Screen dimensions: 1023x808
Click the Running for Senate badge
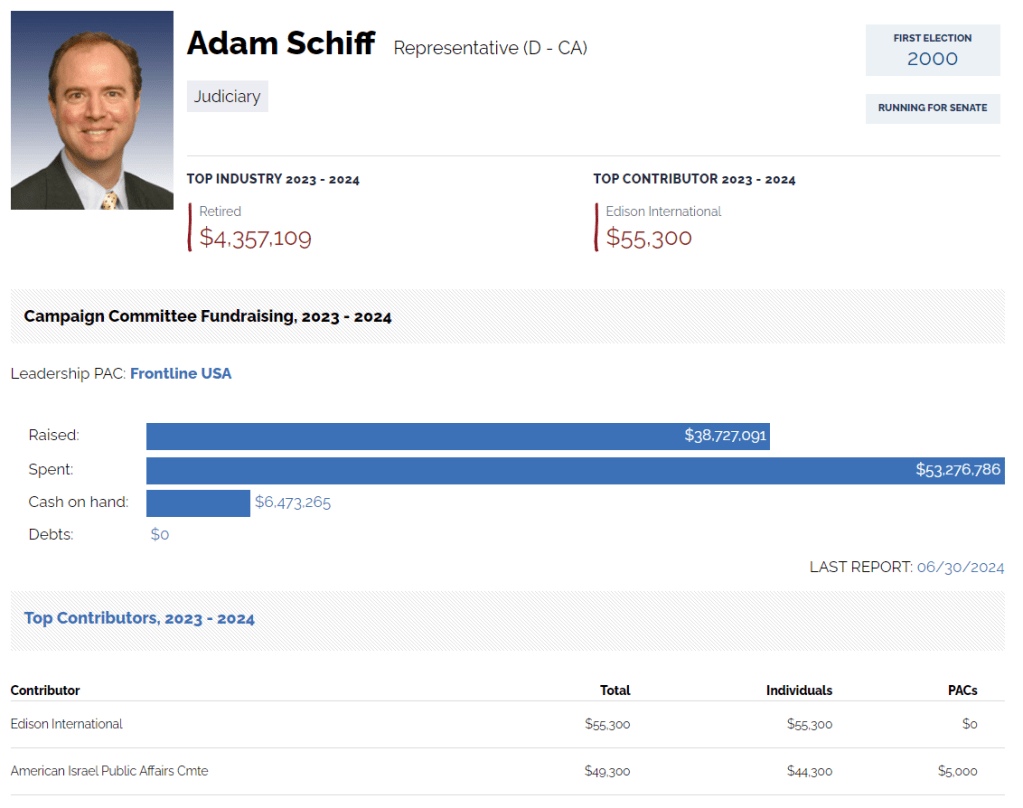932,108
